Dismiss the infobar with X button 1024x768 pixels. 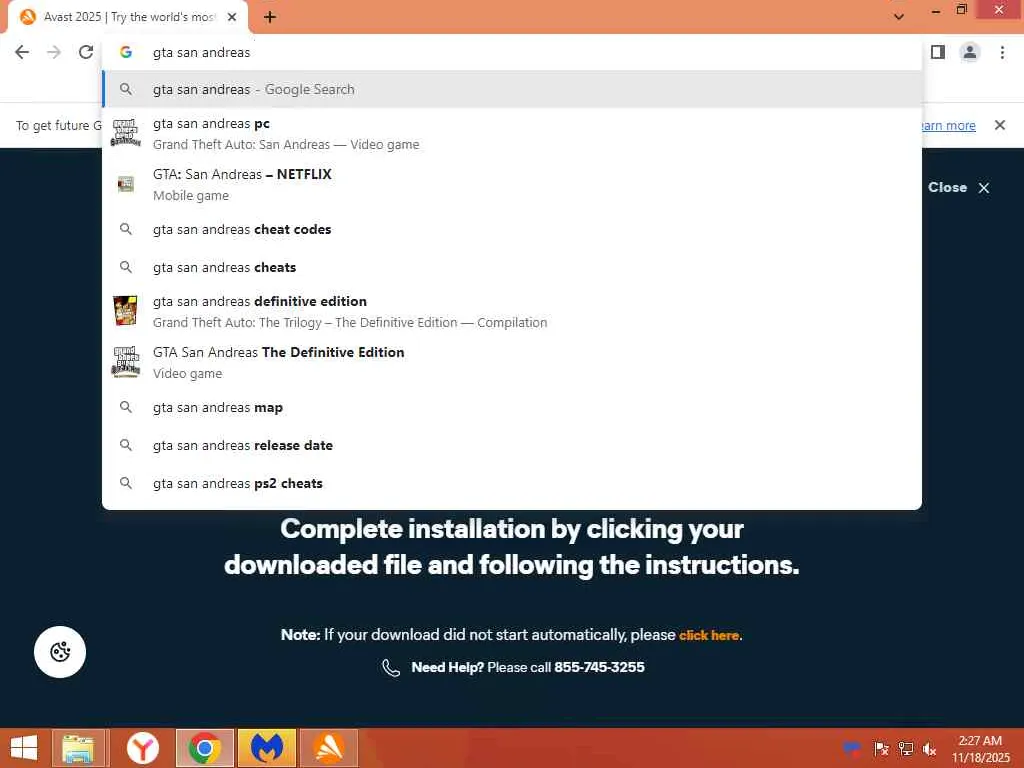(1000, 125)
